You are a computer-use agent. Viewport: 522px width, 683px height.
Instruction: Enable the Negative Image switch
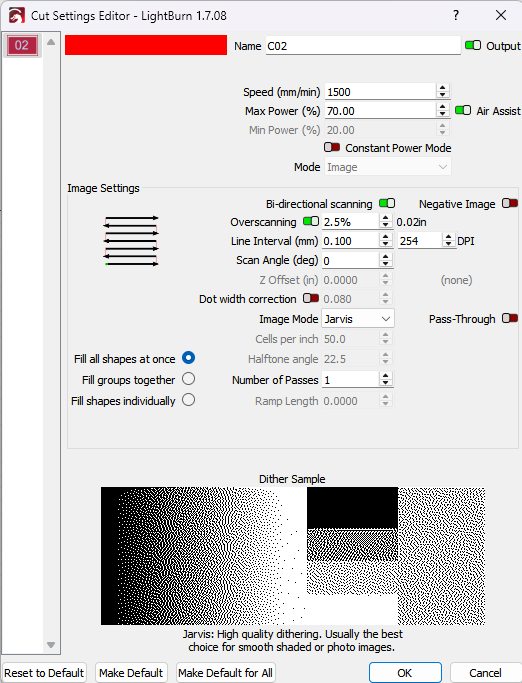[510, 203]
